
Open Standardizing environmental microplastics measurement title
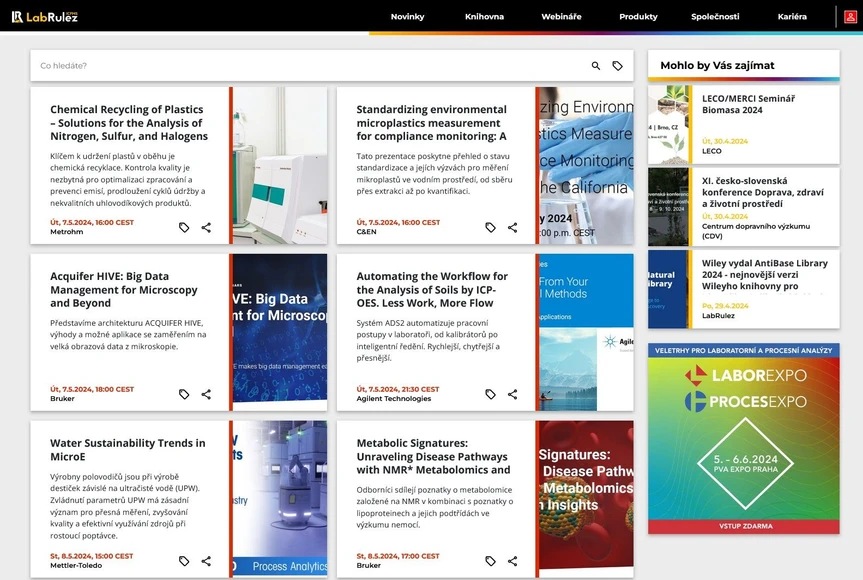tap(432, 123)
